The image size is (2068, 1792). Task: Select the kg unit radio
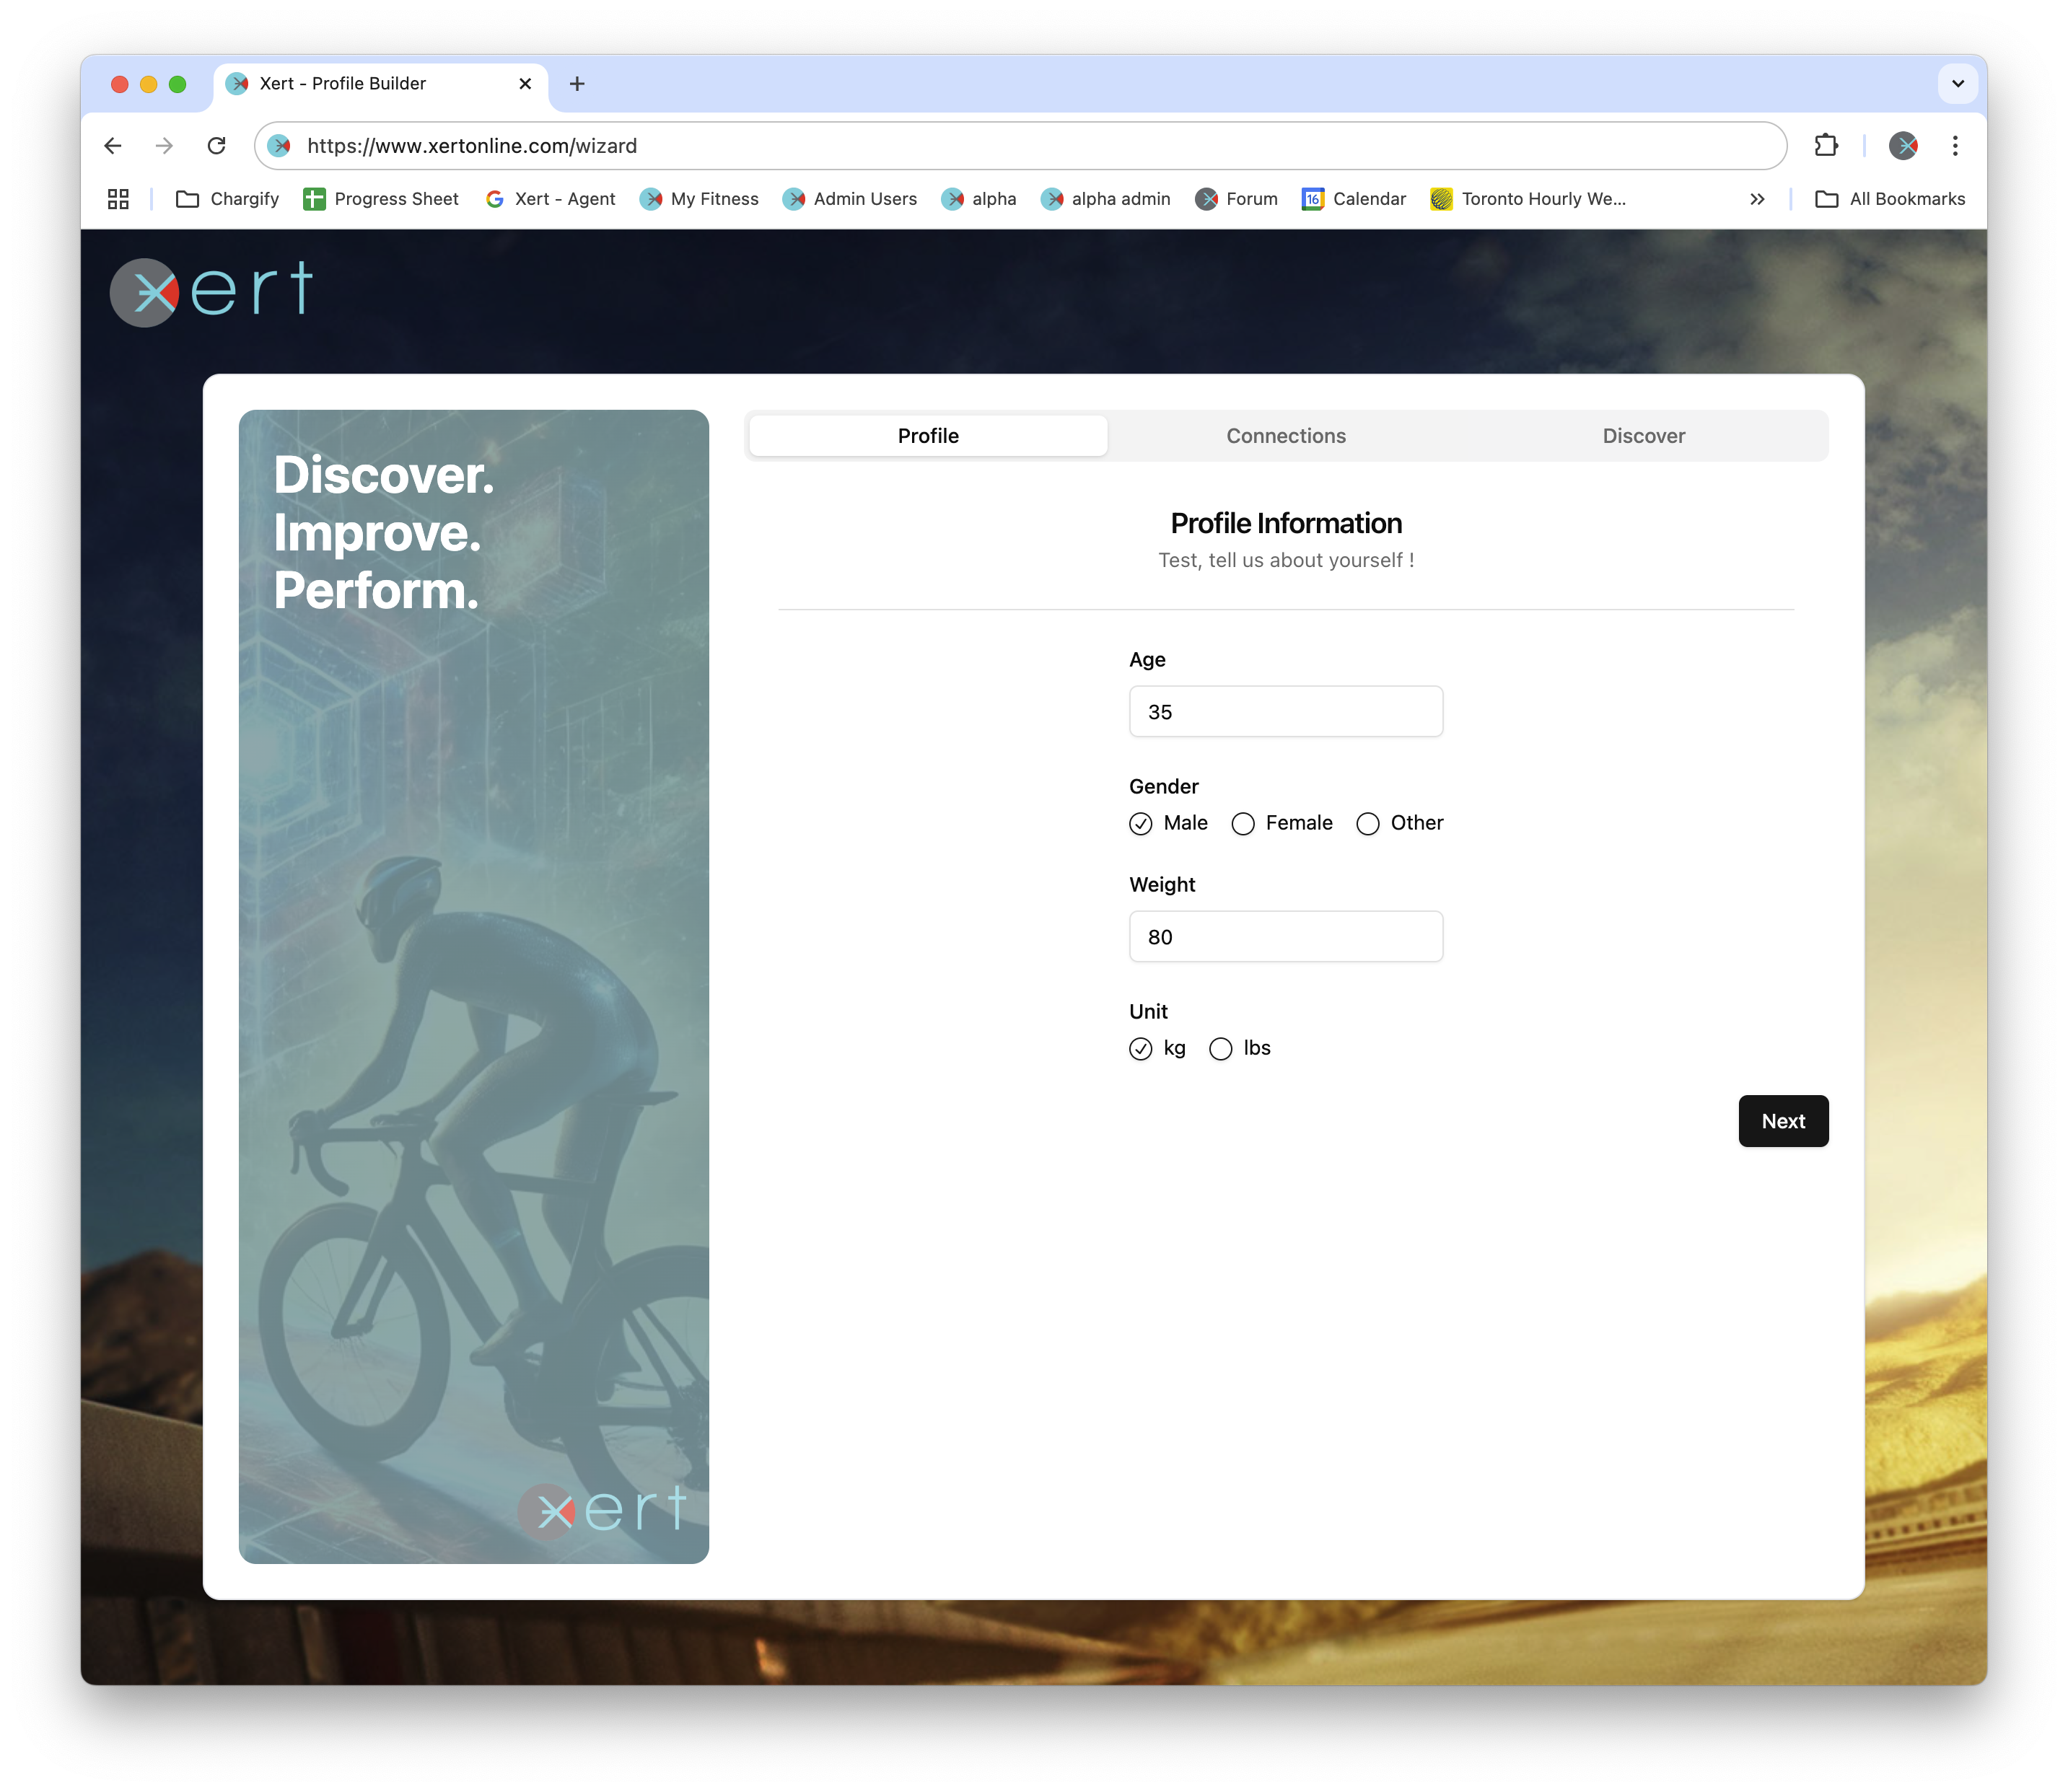click(1140, 1049)
